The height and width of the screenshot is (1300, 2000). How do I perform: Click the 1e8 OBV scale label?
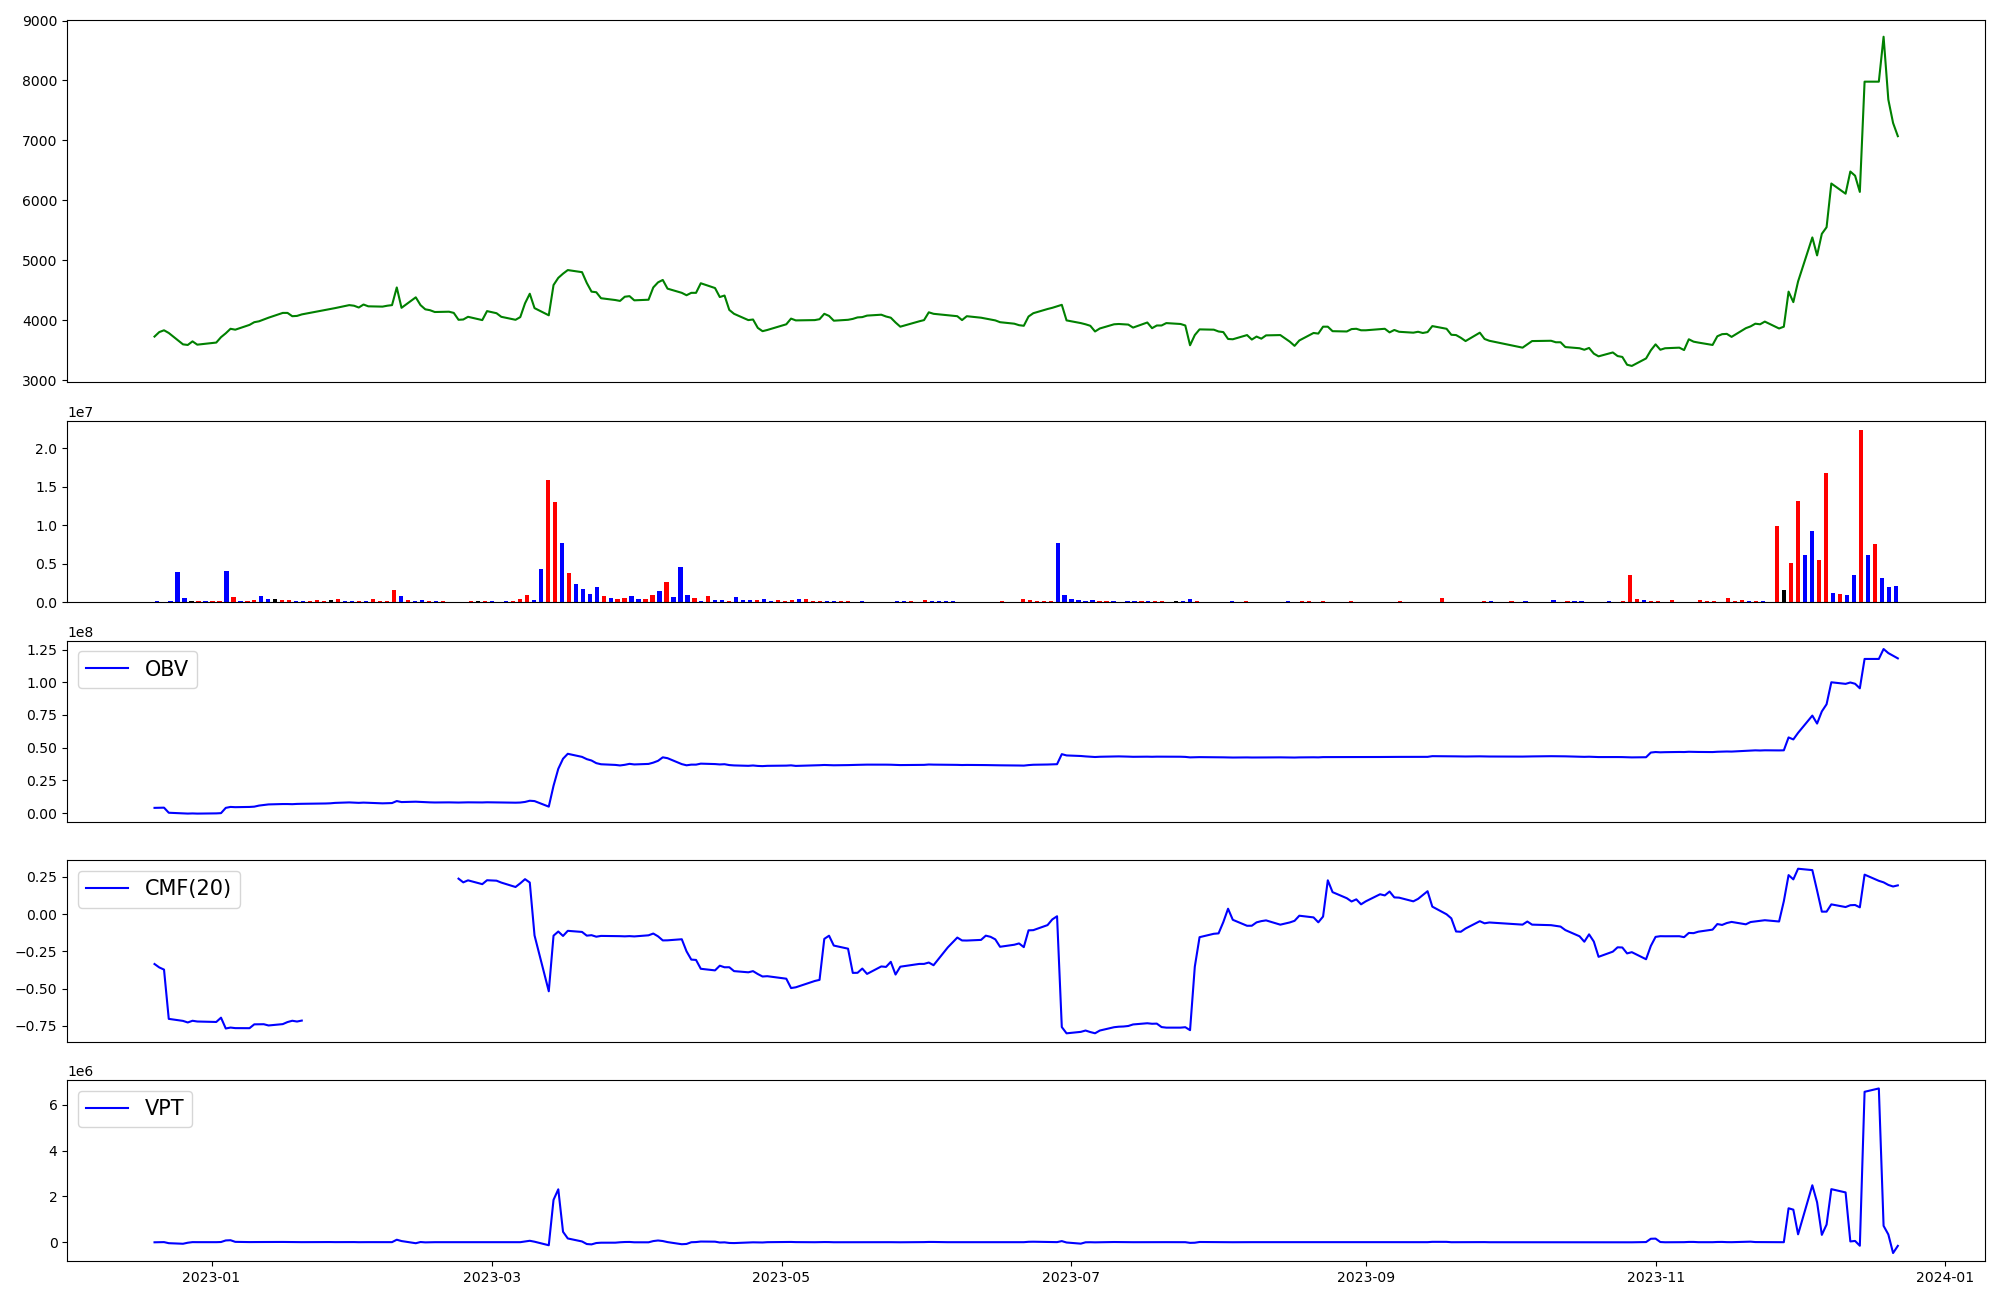(x=81, y=632)
